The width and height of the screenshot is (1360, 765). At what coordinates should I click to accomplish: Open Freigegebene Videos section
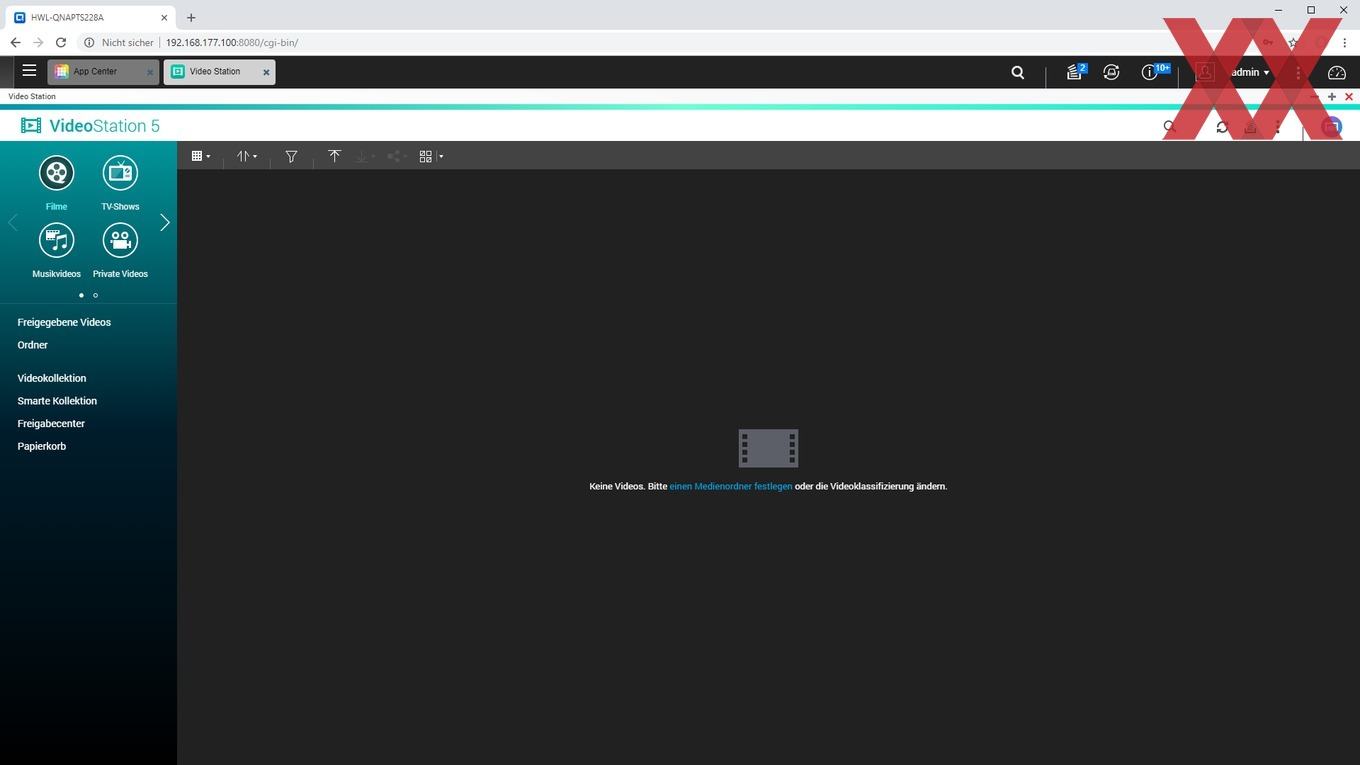64,322
